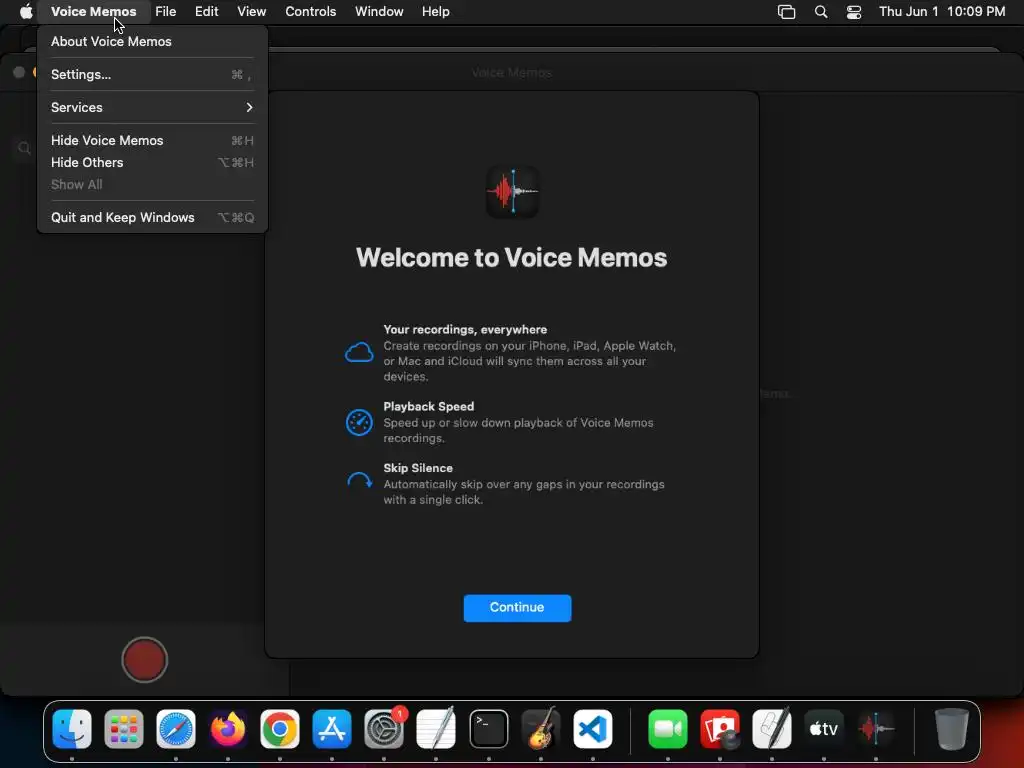Open Photo Booth from the Dock
1024x768 pixels.
720,728
